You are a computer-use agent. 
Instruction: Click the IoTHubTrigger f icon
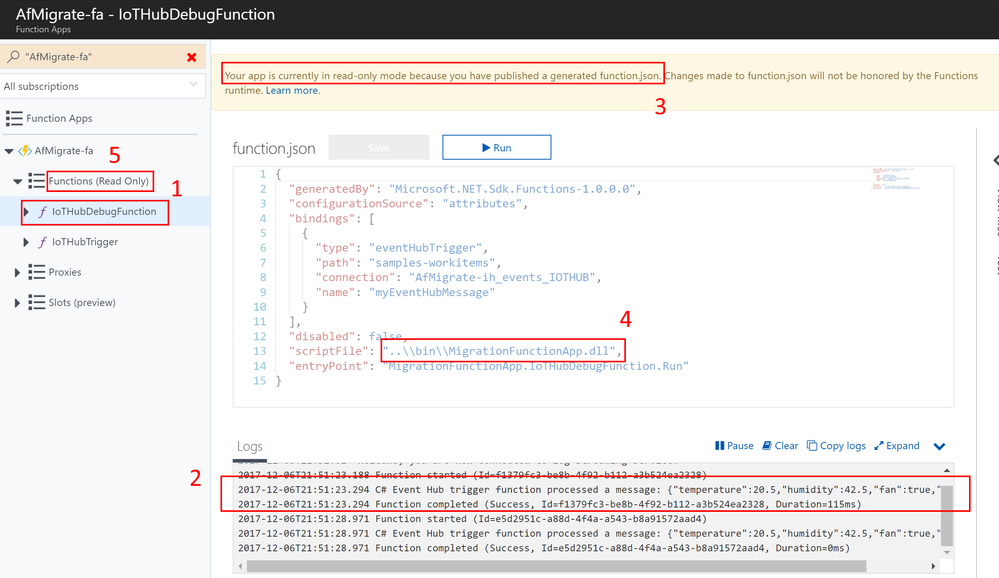pos(42,242)
